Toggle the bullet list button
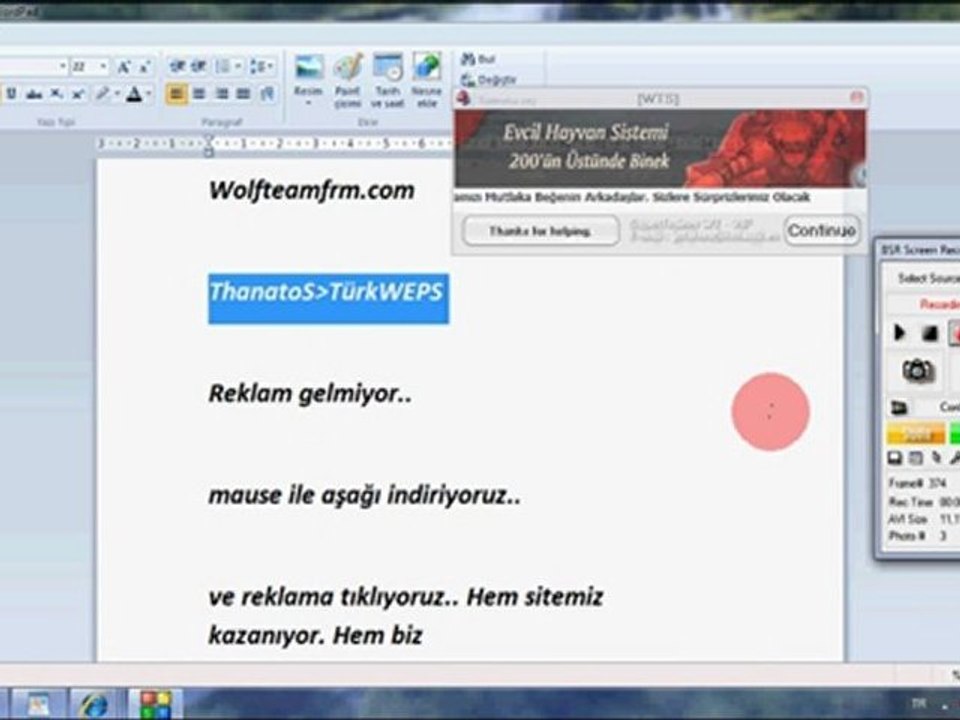Viewport: 960px width, 720px height. (x=223, y=66)
